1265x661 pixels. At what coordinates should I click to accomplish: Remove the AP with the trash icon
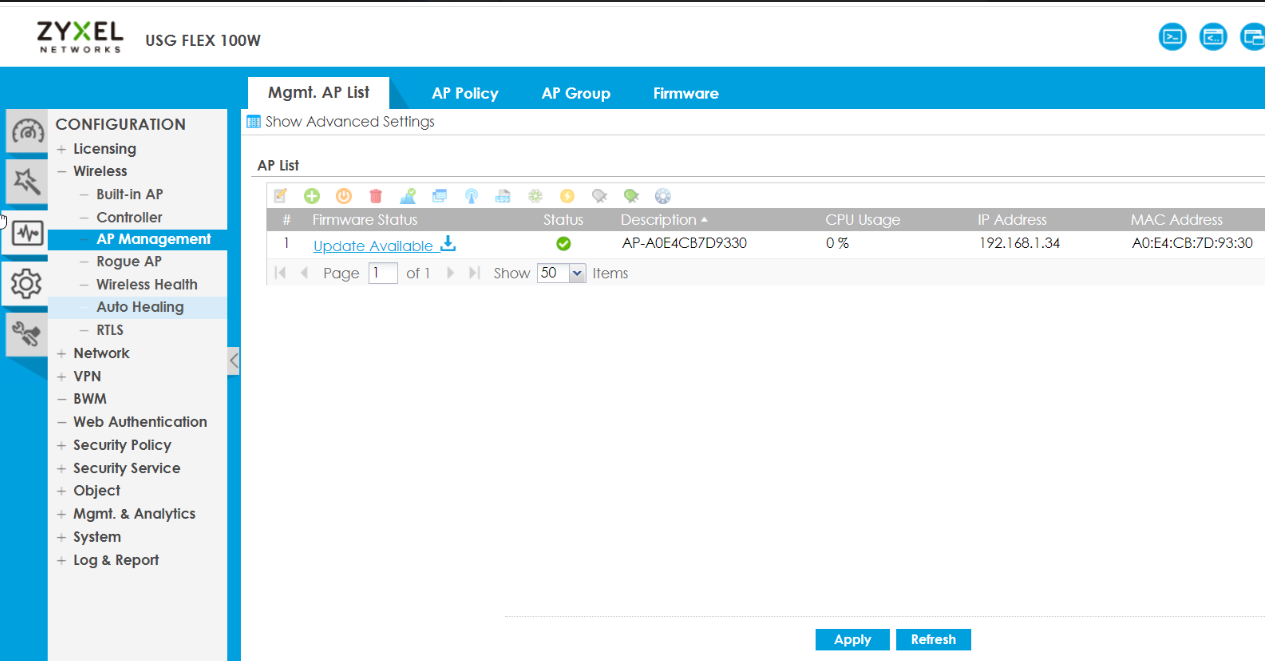tap(375, 195)
